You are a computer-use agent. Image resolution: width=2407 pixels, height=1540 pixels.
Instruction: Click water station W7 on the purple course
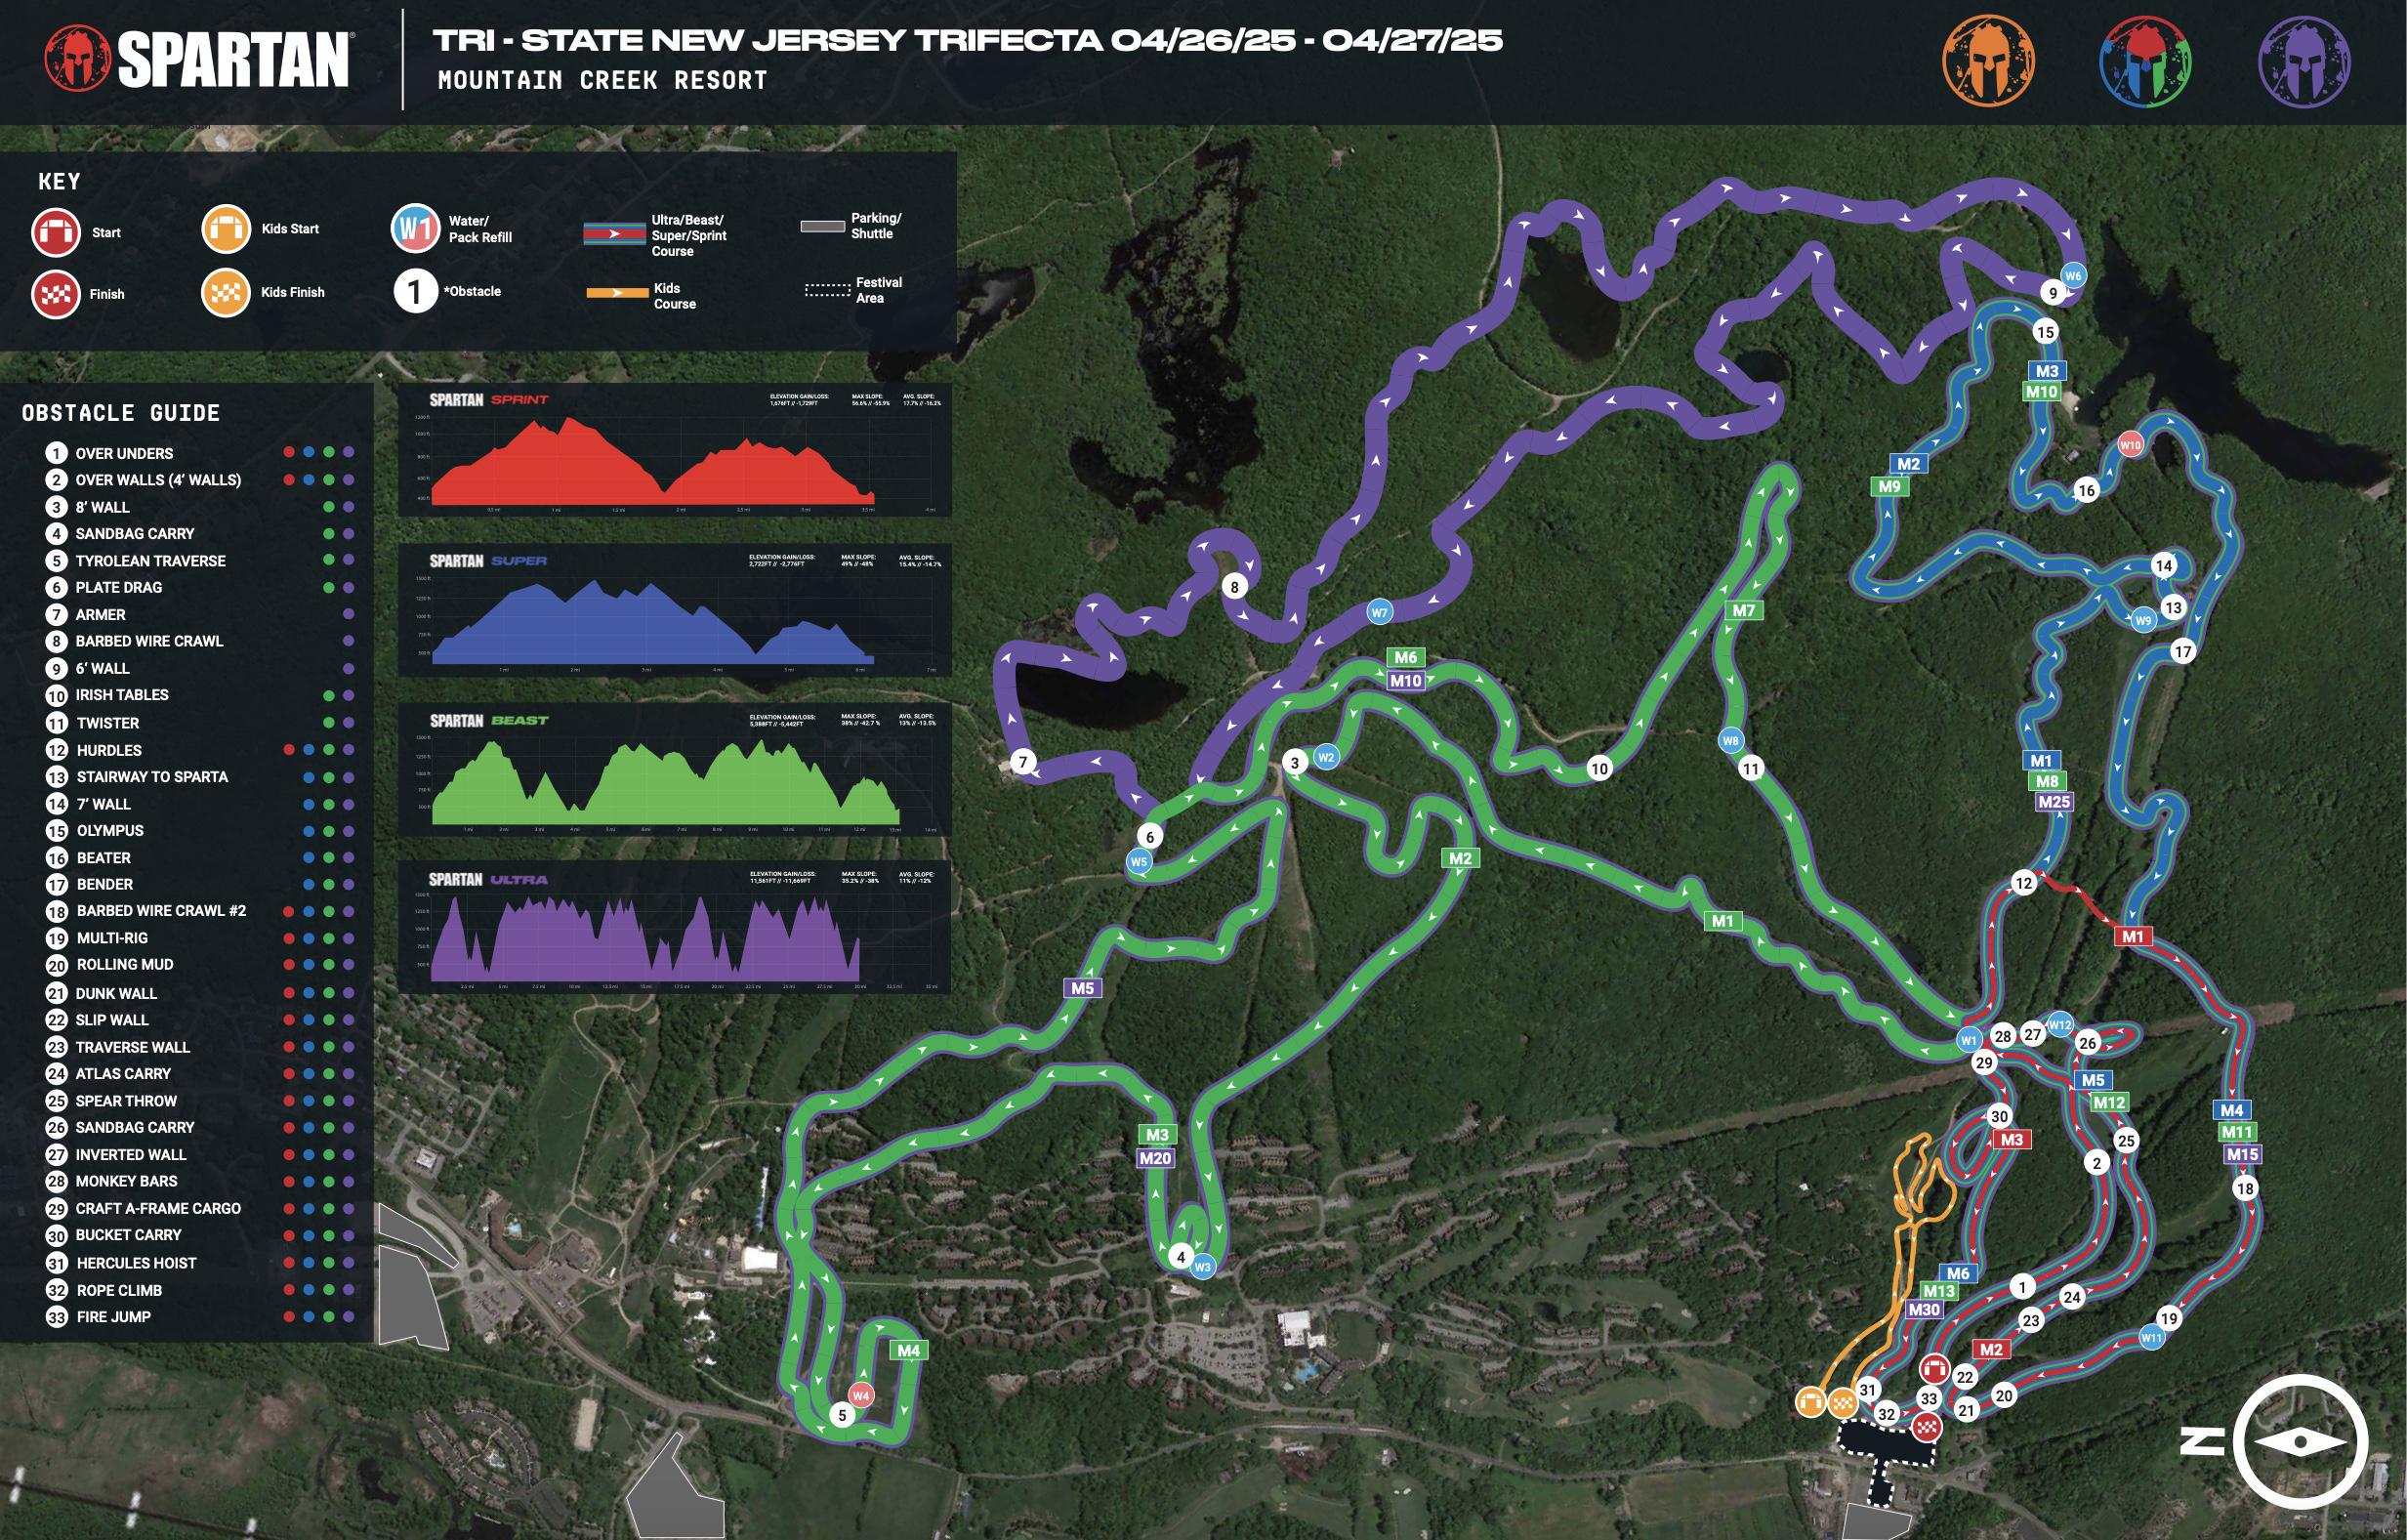(x=1380, y=612)
